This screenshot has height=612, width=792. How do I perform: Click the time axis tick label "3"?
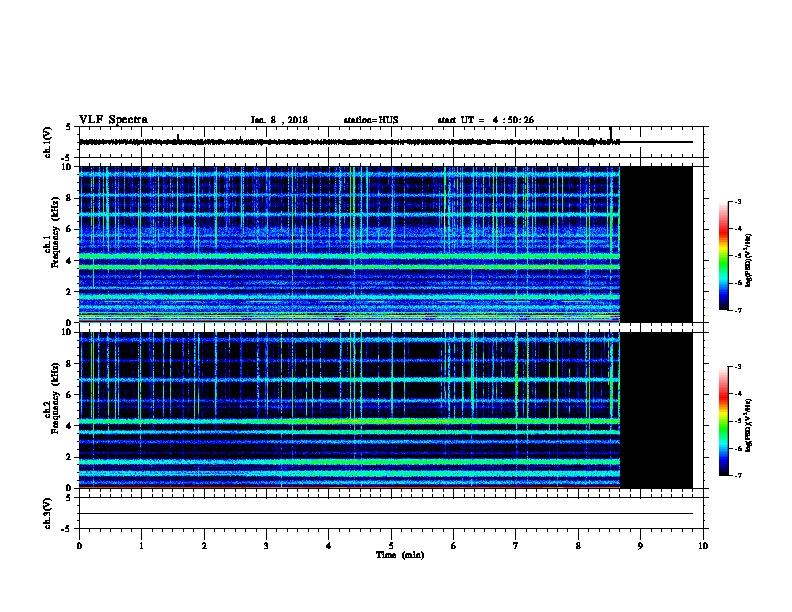pyautogui.click(x=266, y=546)
